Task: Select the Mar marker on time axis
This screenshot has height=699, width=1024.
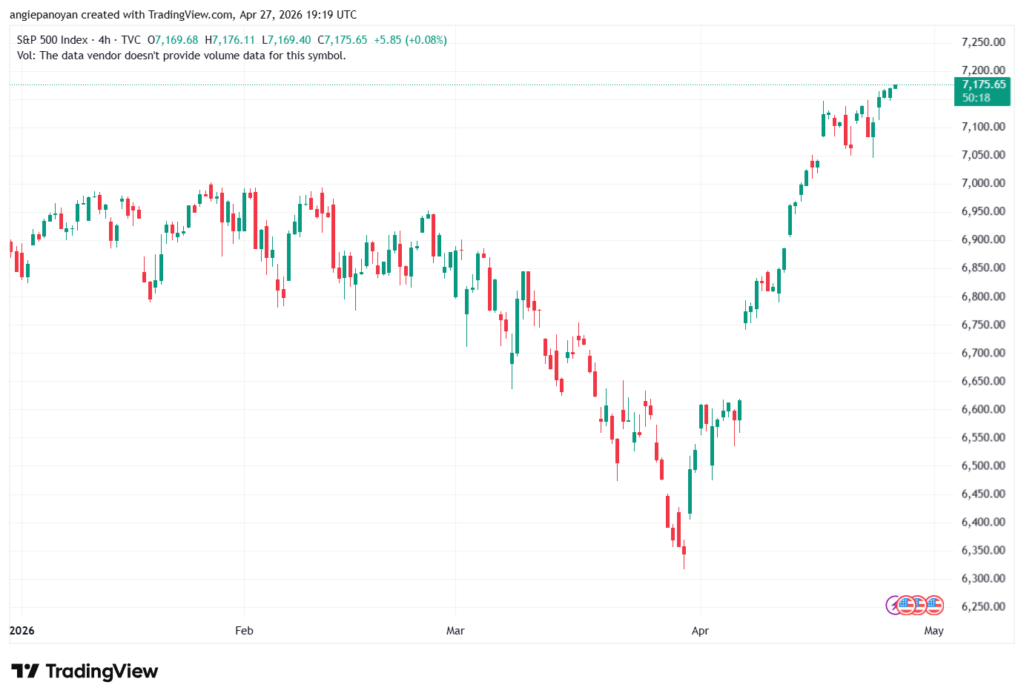Action: (x=455, y=630)
